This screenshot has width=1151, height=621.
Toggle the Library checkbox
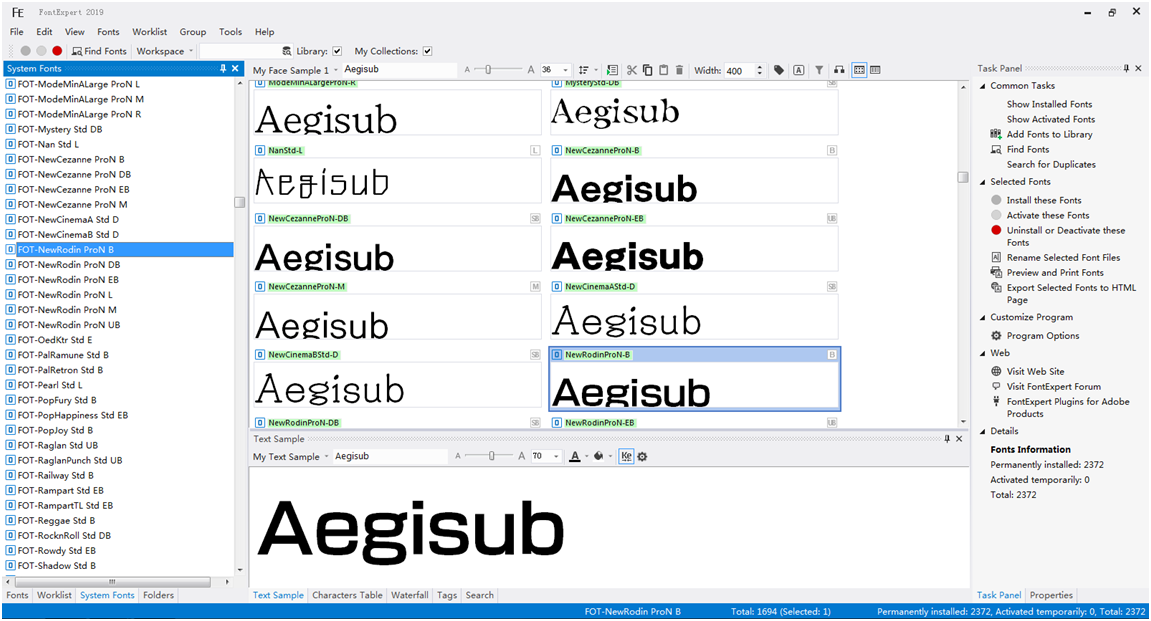click(x=337, y=51)
